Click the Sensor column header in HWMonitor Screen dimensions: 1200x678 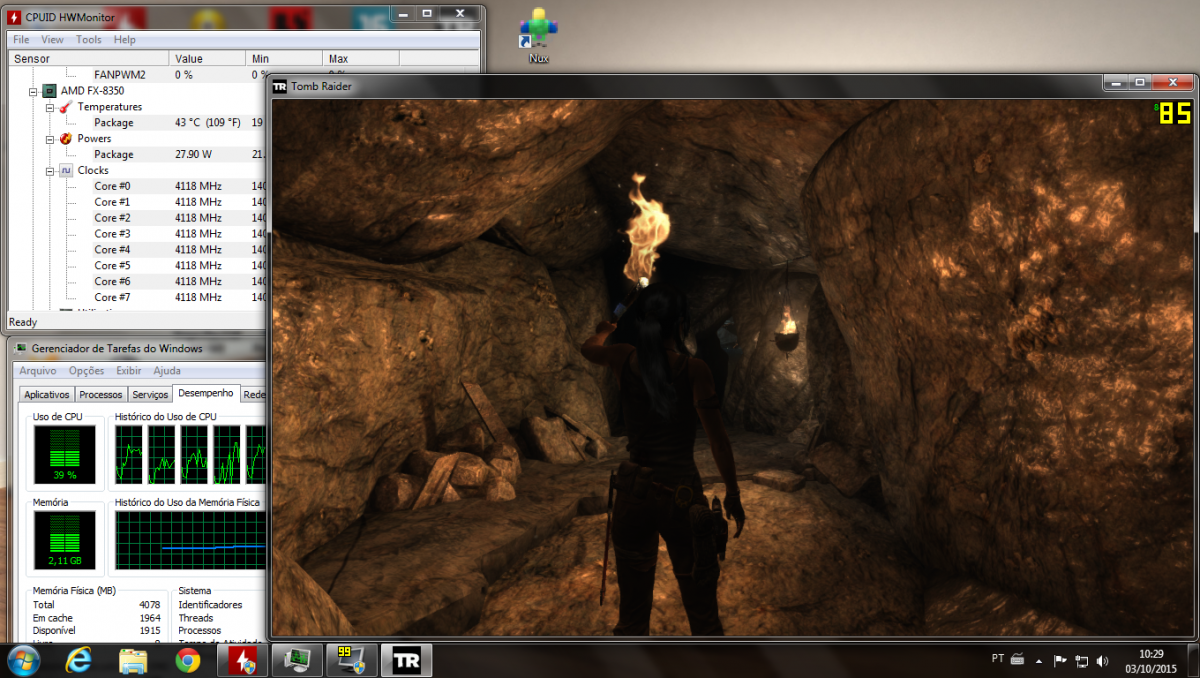[89, 59]
